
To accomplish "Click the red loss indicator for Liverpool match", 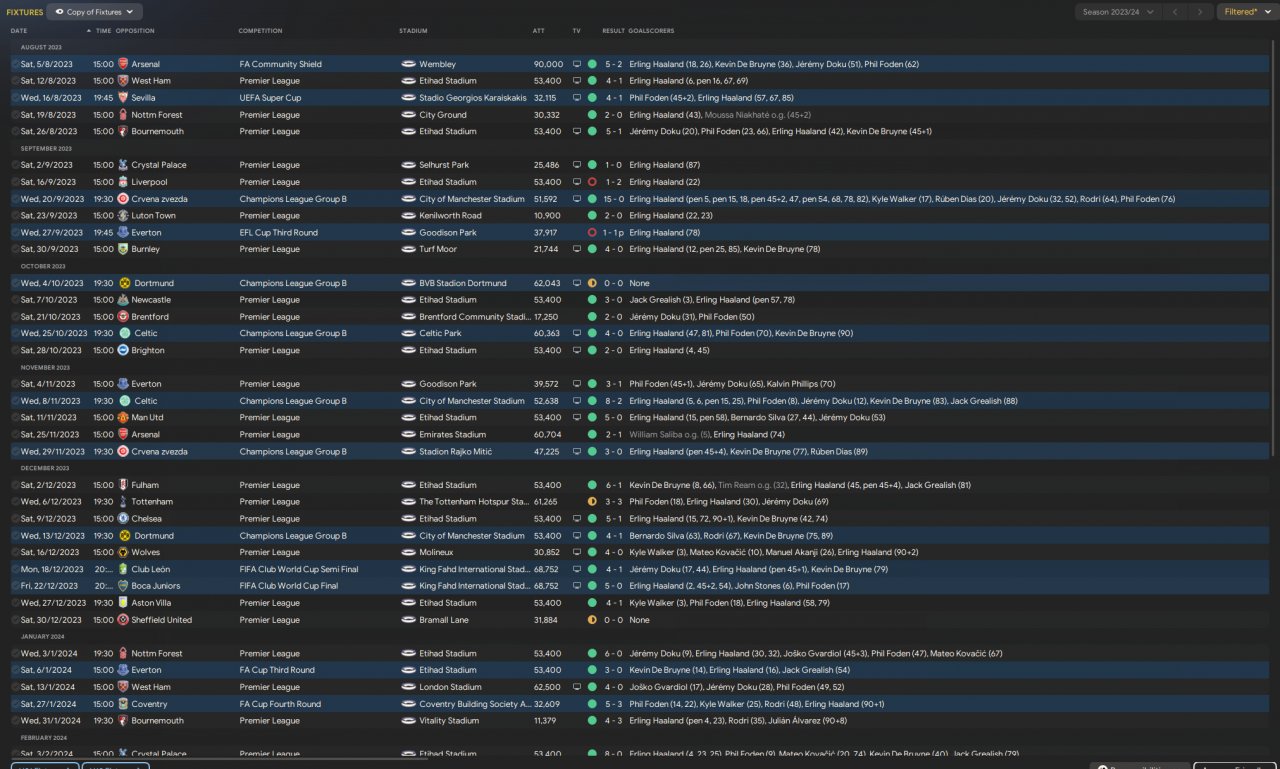I will click(x=592, y=182).
